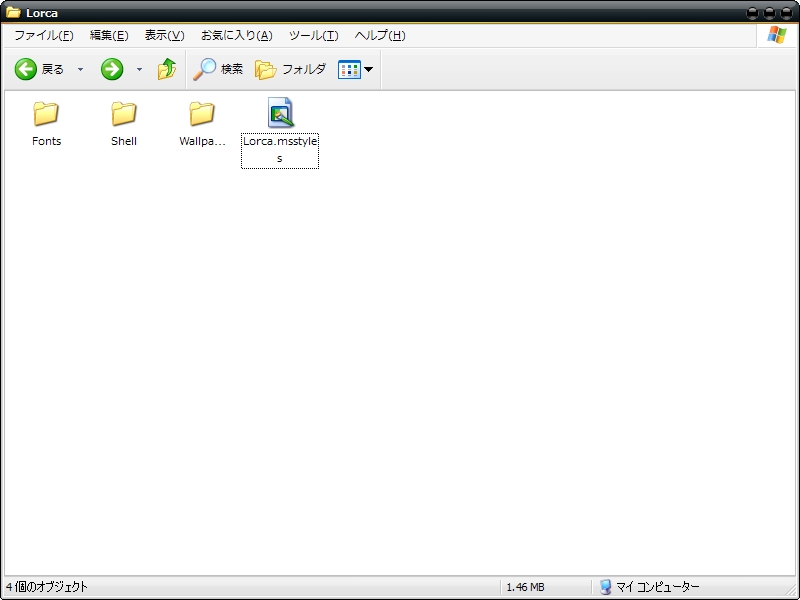The width and height of the screenshot is (800, 600).
Task: Minimize the Lorca window
Action: 752,13
